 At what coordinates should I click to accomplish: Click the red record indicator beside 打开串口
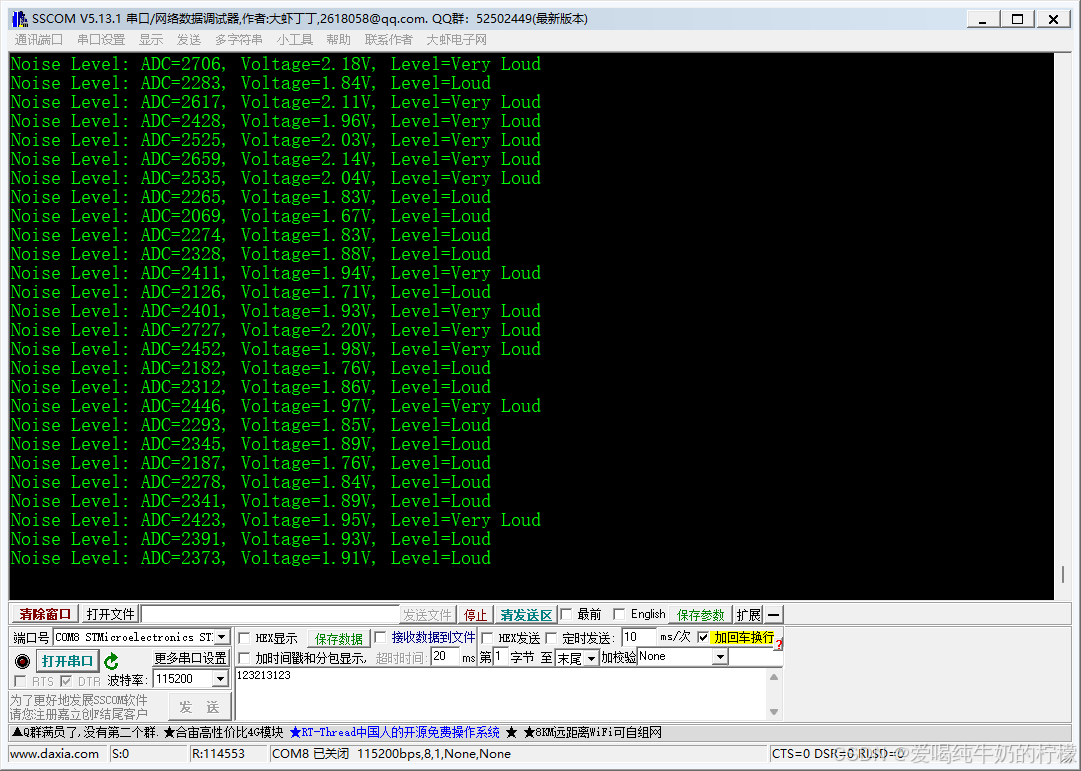(x=23, y=662)
